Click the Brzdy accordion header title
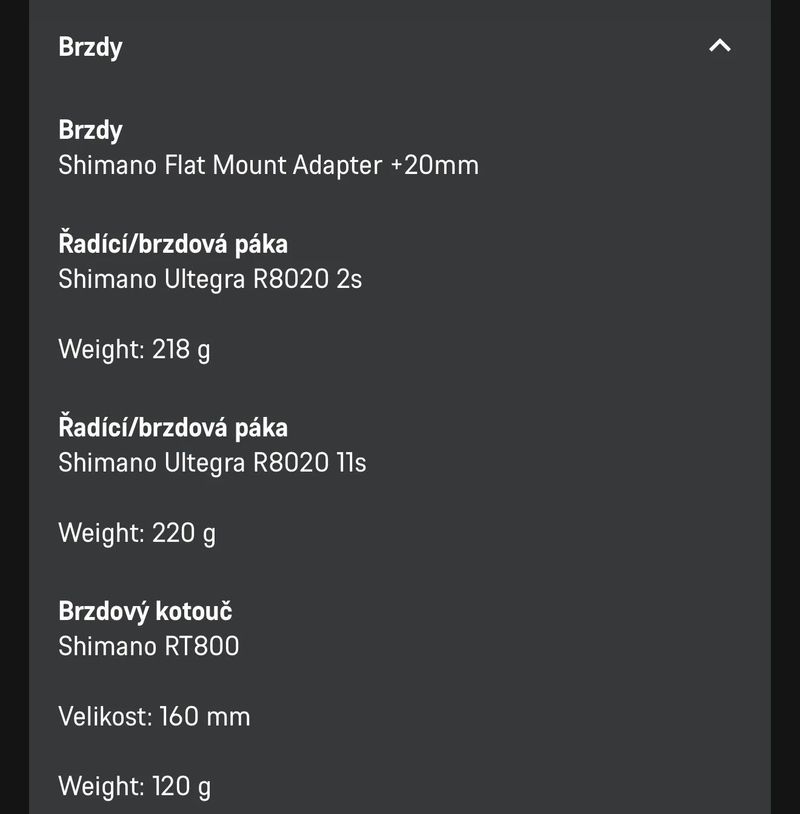This screenshot has height=814, width=800. 91,47
